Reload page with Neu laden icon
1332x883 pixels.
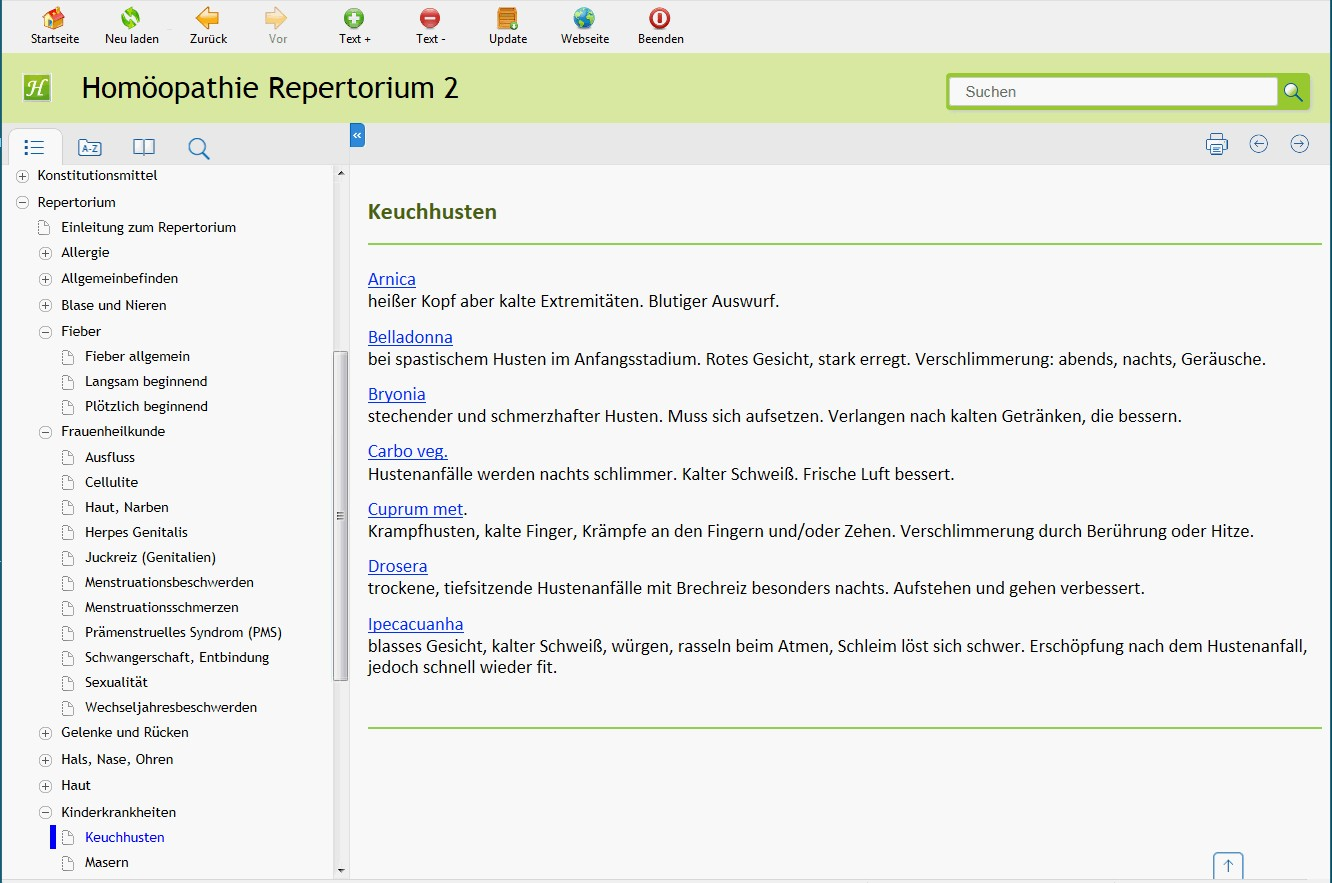(x=131, y=19)
